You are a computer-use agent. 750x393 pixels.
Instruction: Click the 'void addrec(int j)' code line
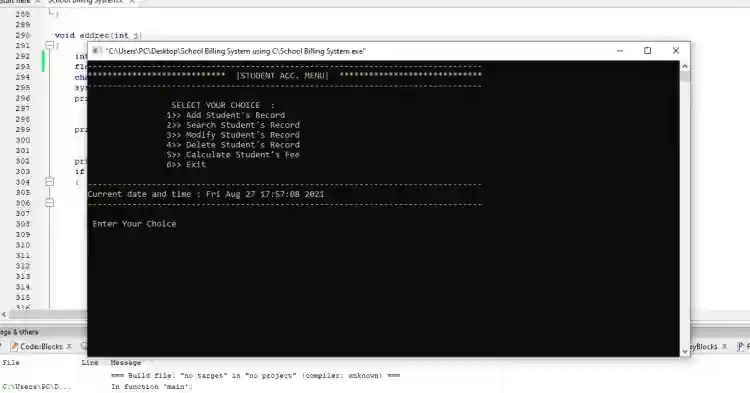tap(98, 35)
